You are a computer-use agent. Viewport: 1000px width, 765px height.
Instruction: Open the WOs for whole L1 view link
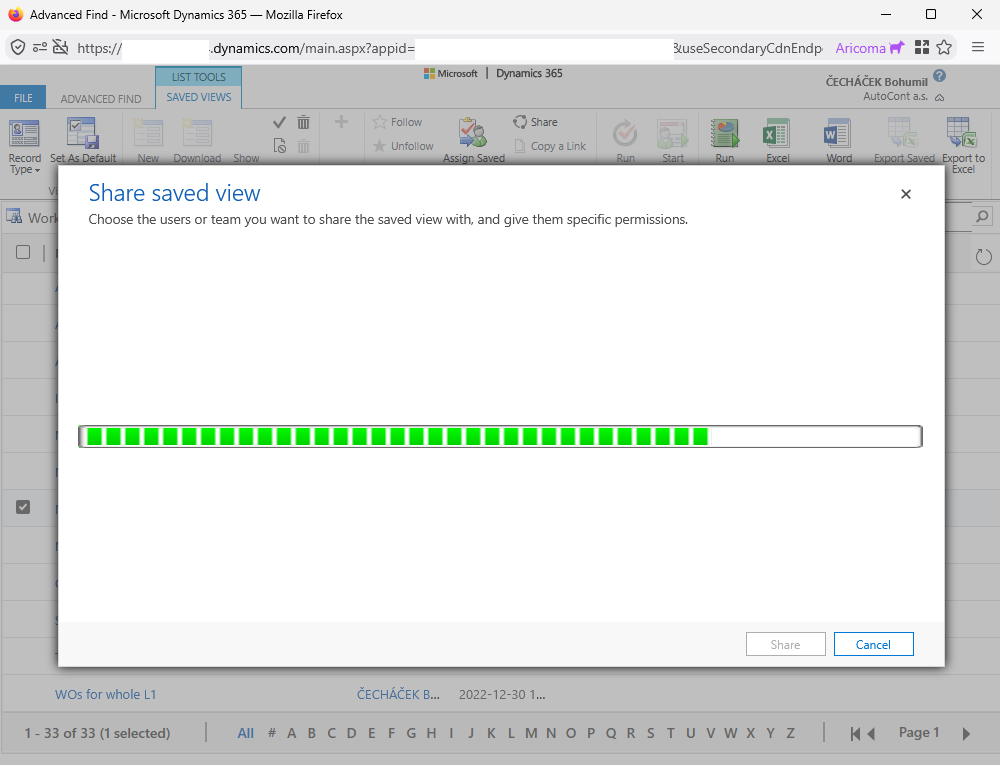[x=105, y=694]
